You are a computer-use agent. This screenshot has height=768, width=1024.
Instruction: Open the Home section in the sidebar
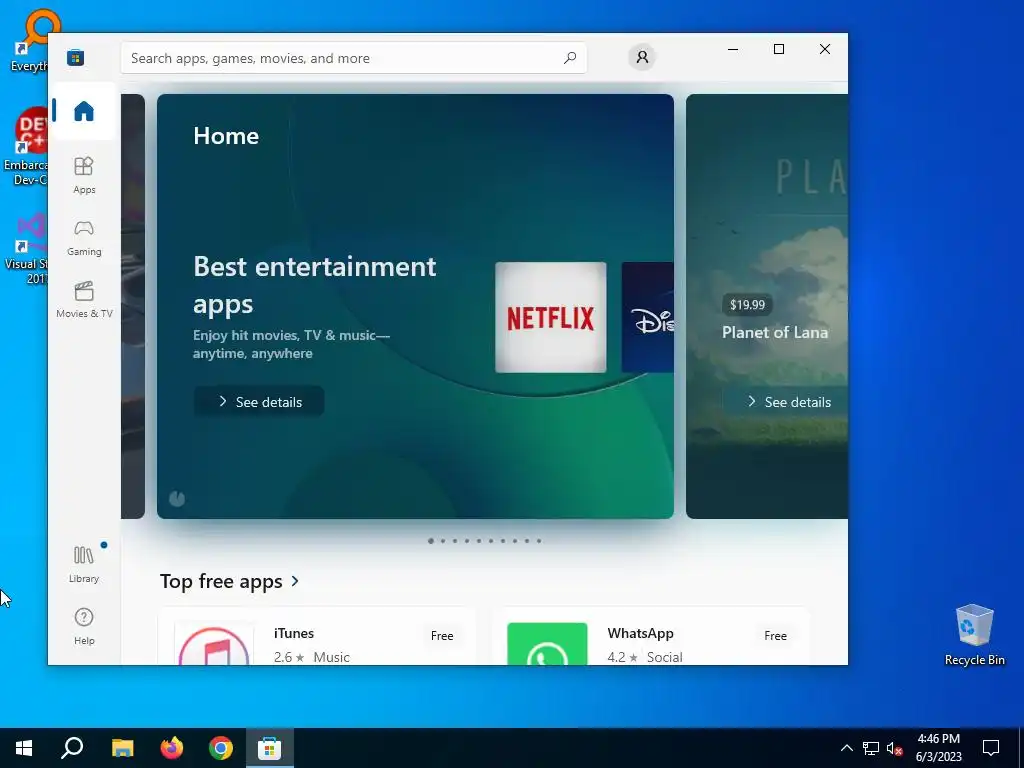(x=84, y=111)
